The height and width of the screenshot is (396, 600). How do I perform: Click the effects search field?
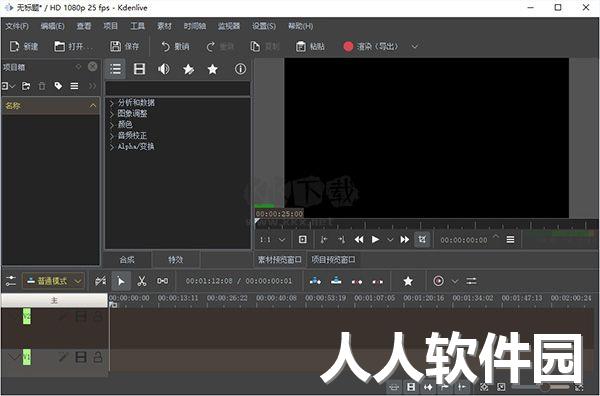(x=178, y=88)
